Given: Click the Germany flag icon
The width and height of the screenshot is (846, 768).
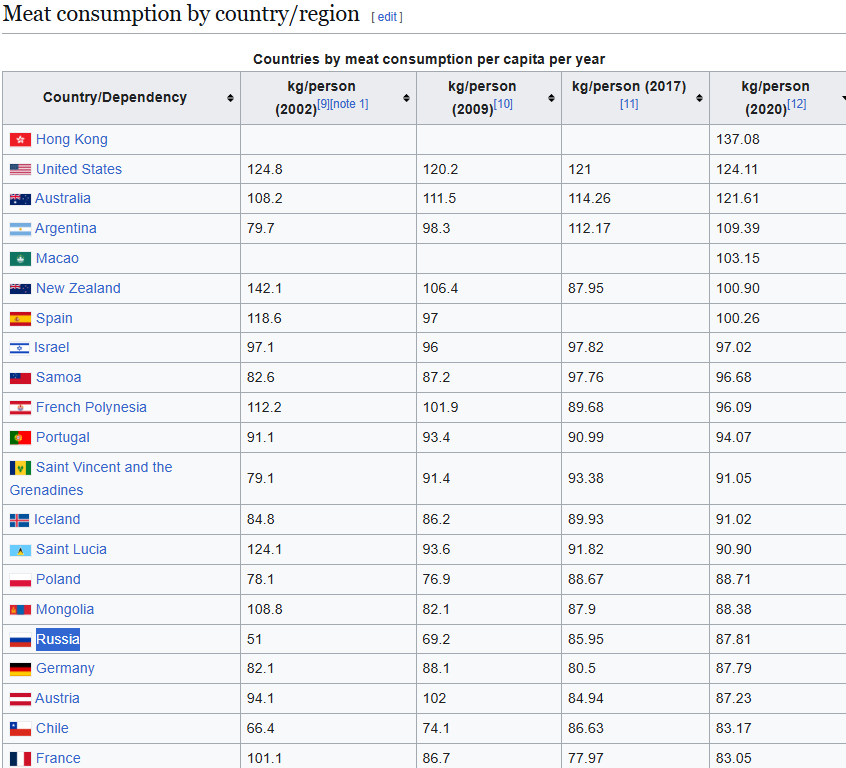Looking at the screenshot, I should (x=20, y=669).
